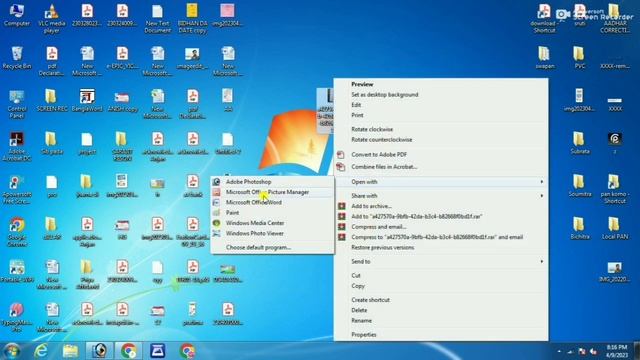Select the pan komo Shortcut icon
Viewport: 640px width, 360px height.
tap(615, 189)
